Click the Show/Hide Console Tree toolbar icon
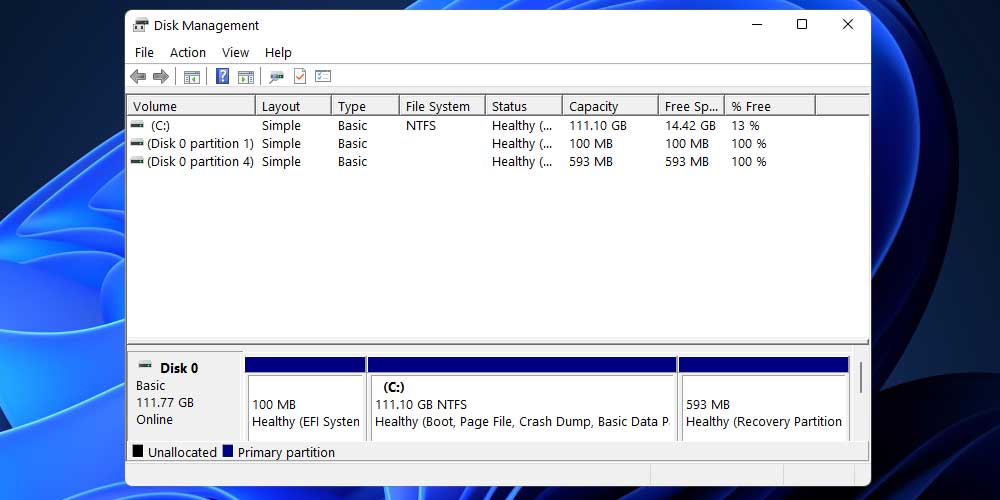This screenshot has width=1000, height=500. (192, 77)
